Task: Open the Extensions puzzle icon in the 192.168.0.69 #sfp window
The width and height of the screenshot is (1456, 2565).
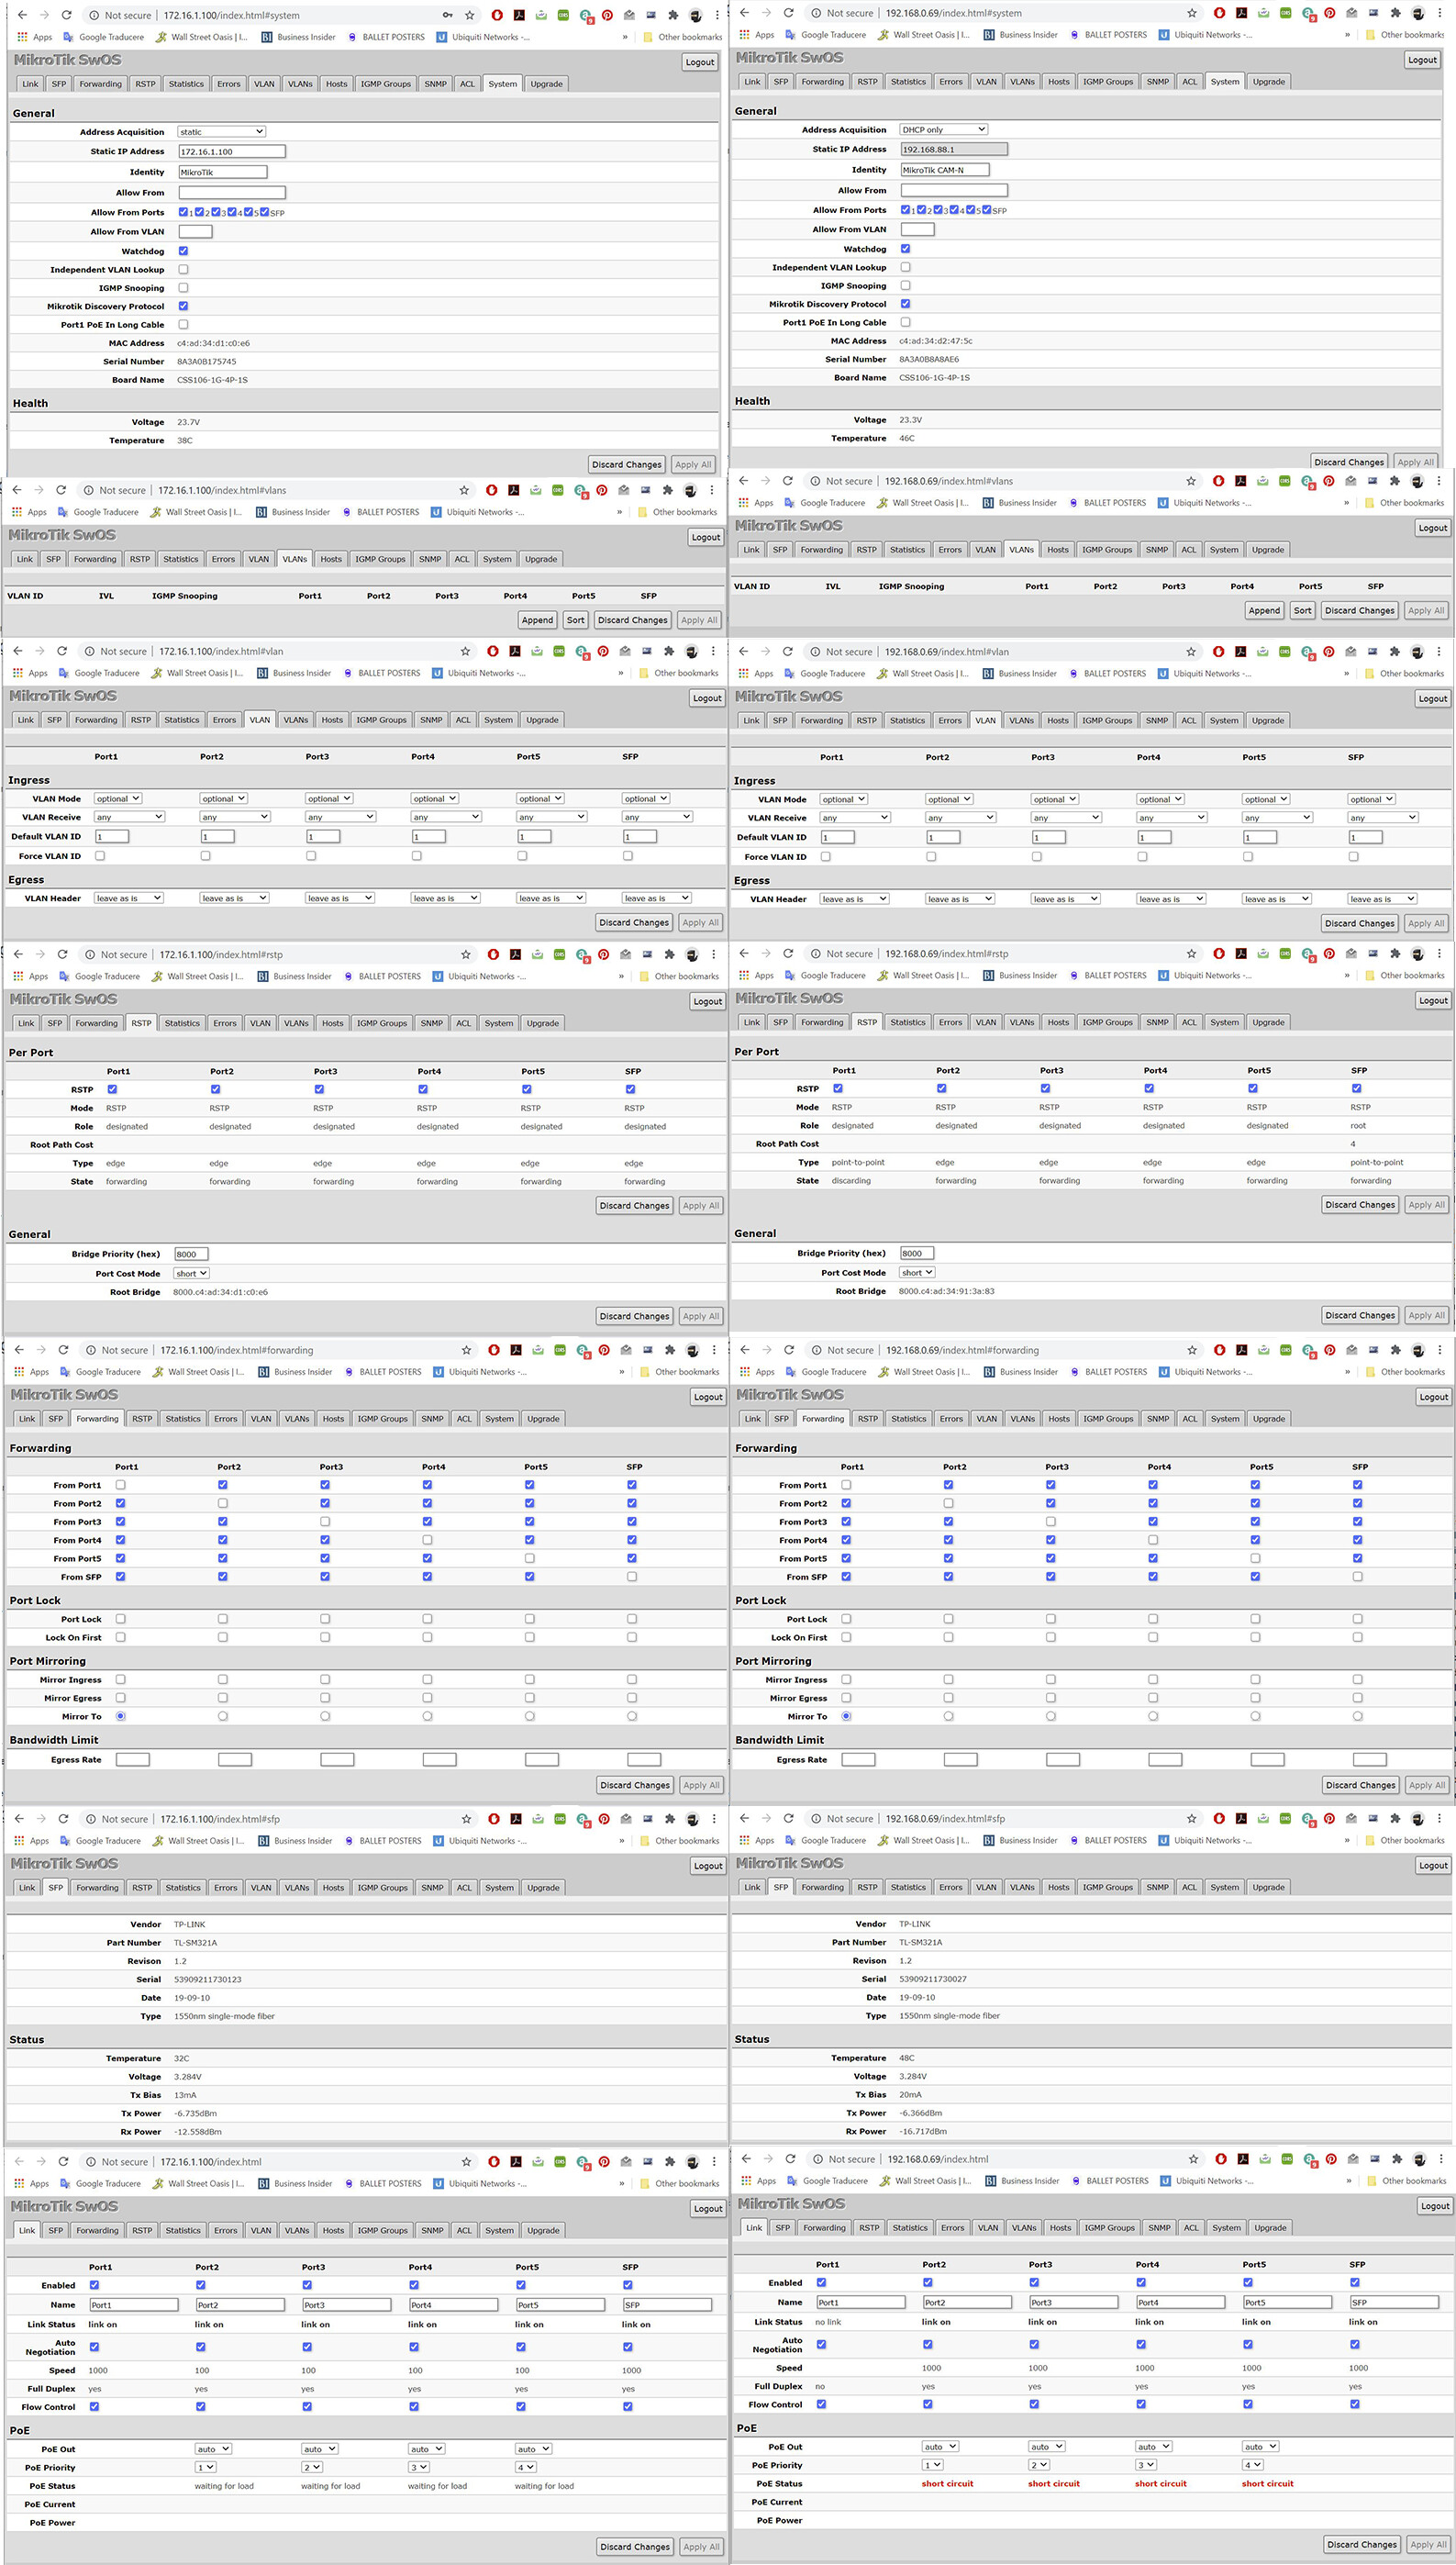Action: click(x=1395, y=1818)
